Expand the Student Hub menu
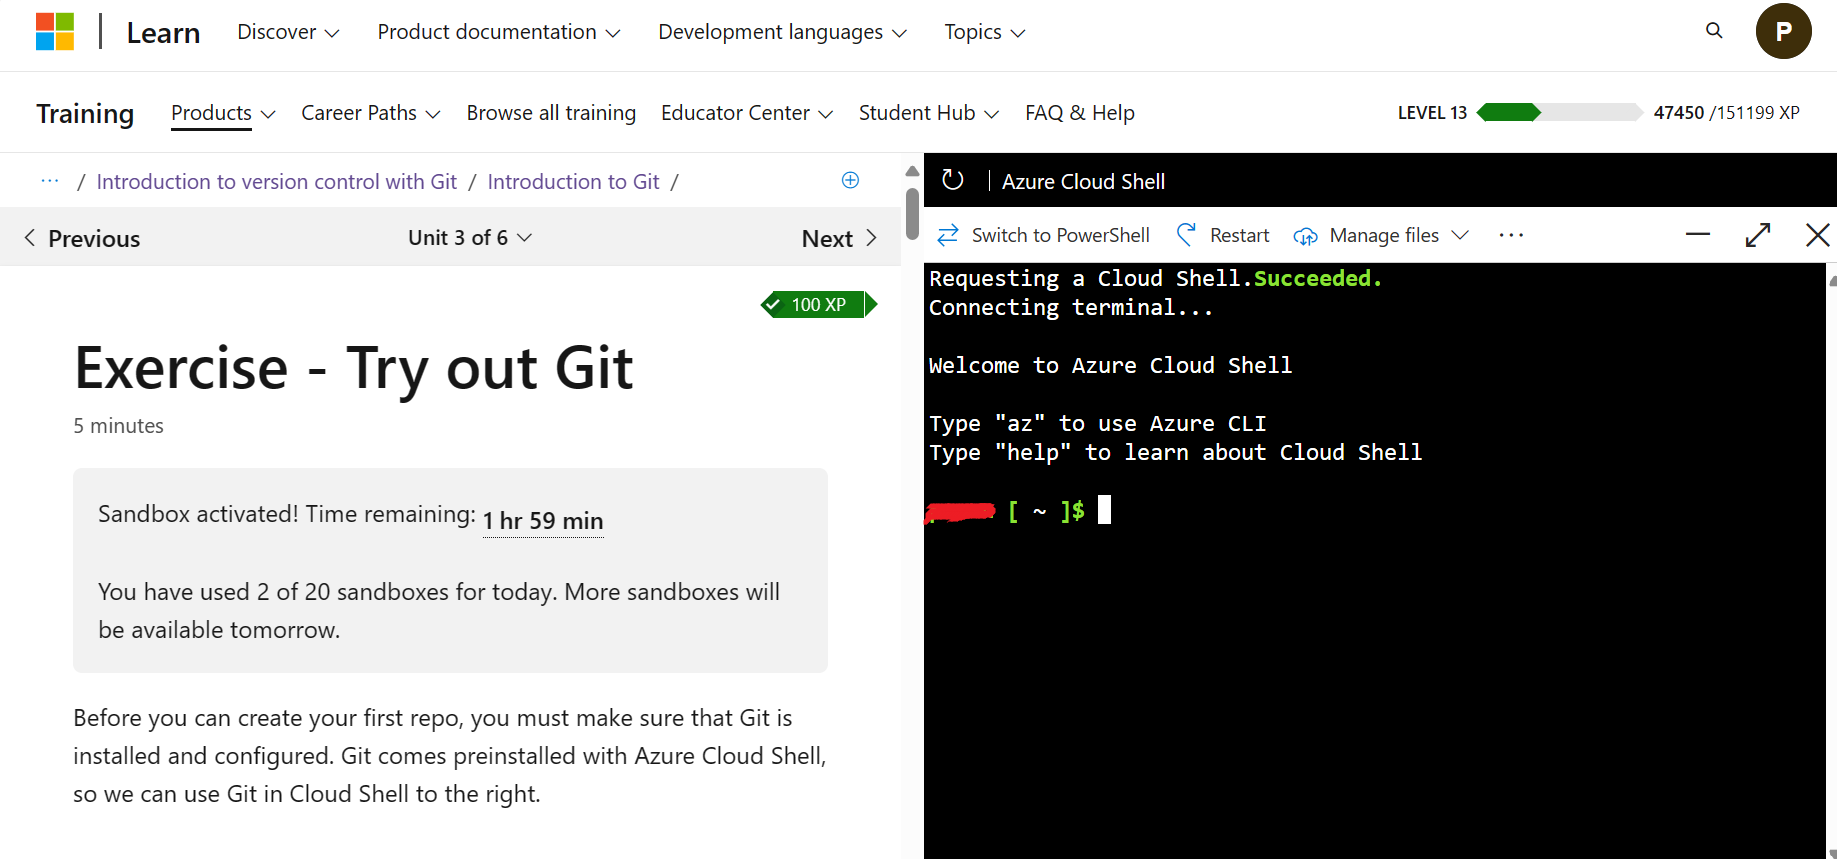The image size is (1837, 859). [x=929, y=113]
